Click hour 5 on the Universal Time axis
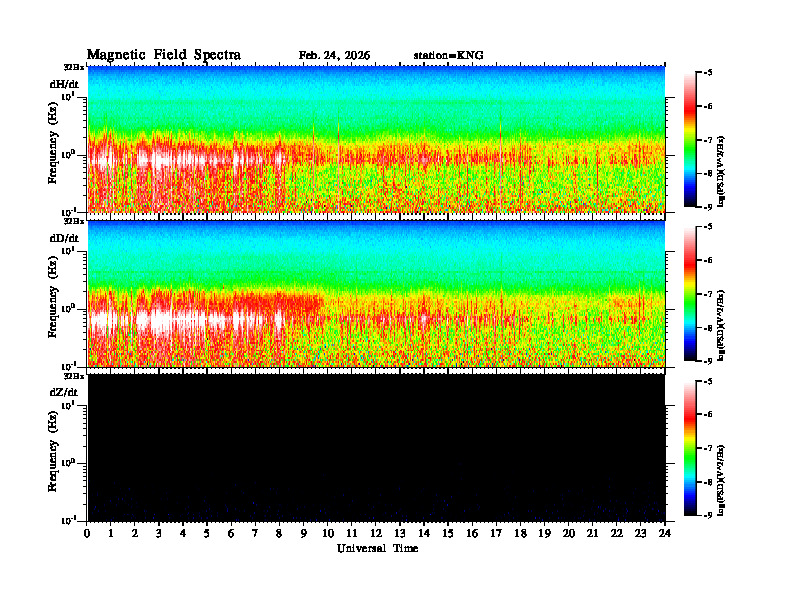This screenshot has width=792, height=612. (207, 534)
